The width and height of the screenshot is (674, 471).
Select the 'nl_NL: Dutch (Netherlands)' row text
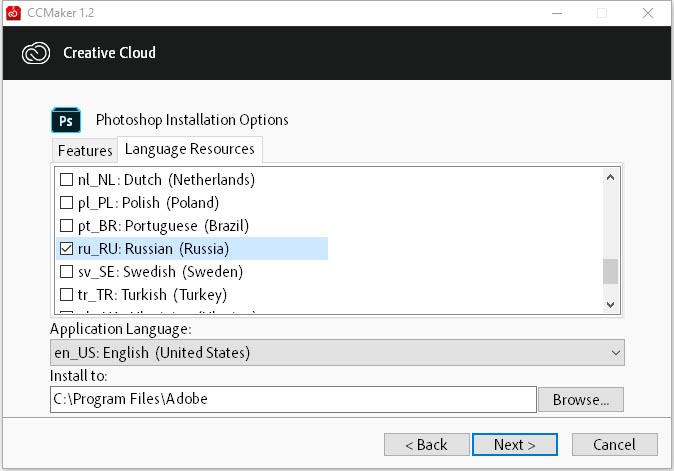166,180
